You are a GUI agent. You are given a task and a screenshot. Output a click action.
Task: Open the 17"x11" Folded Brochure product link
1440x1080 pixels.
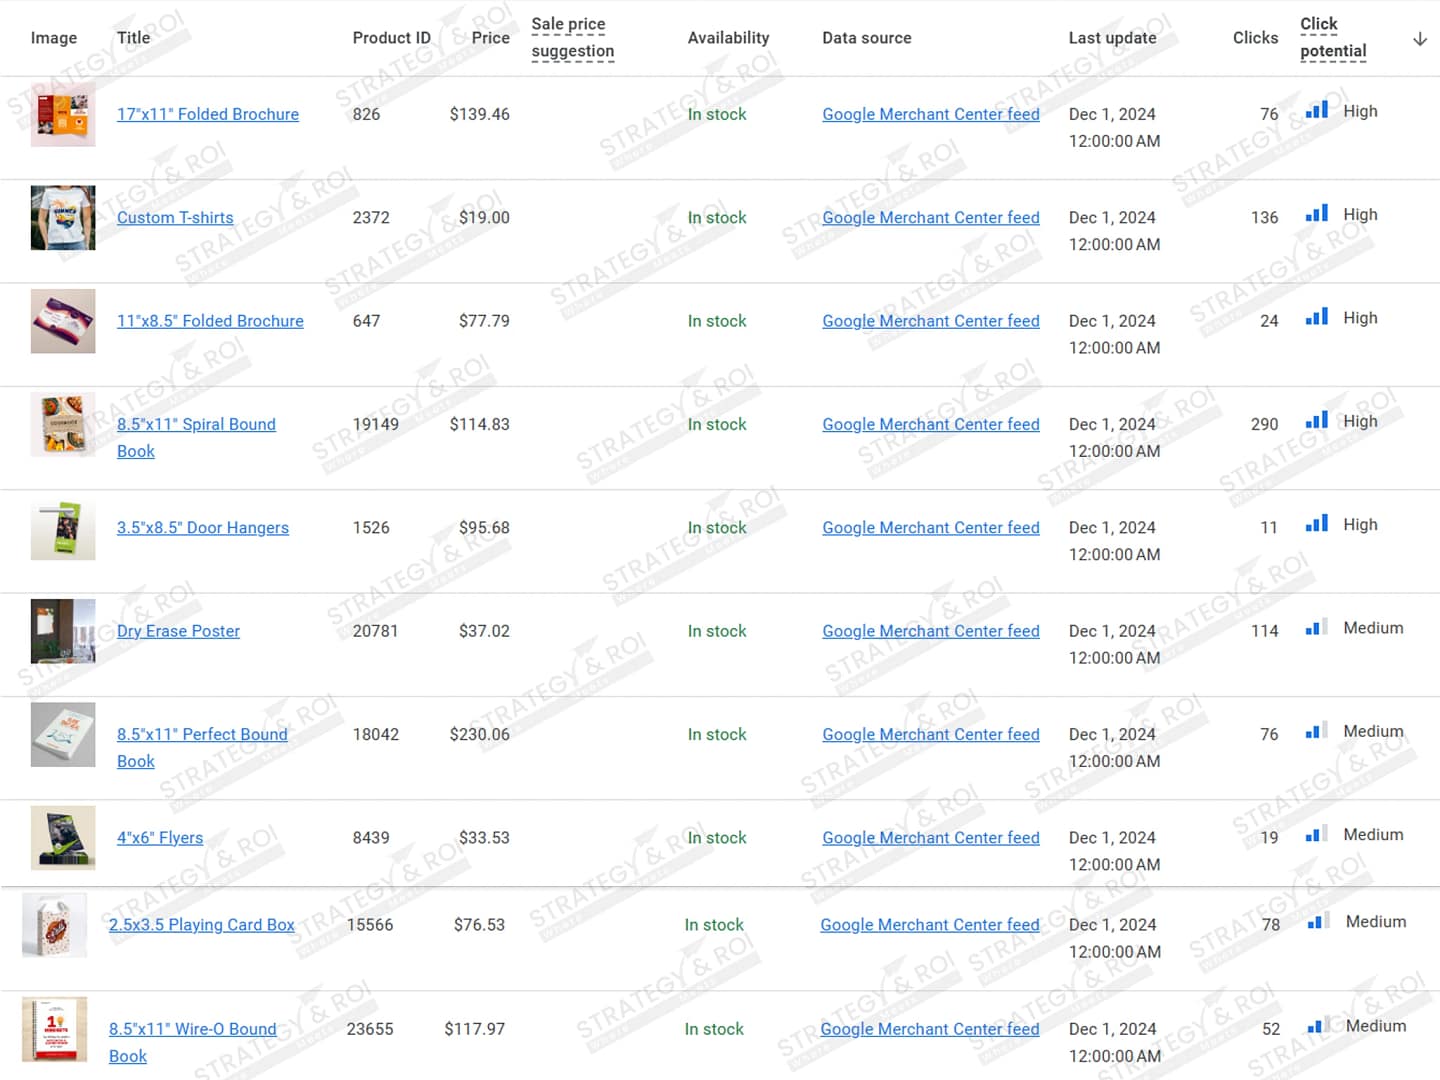208,114
